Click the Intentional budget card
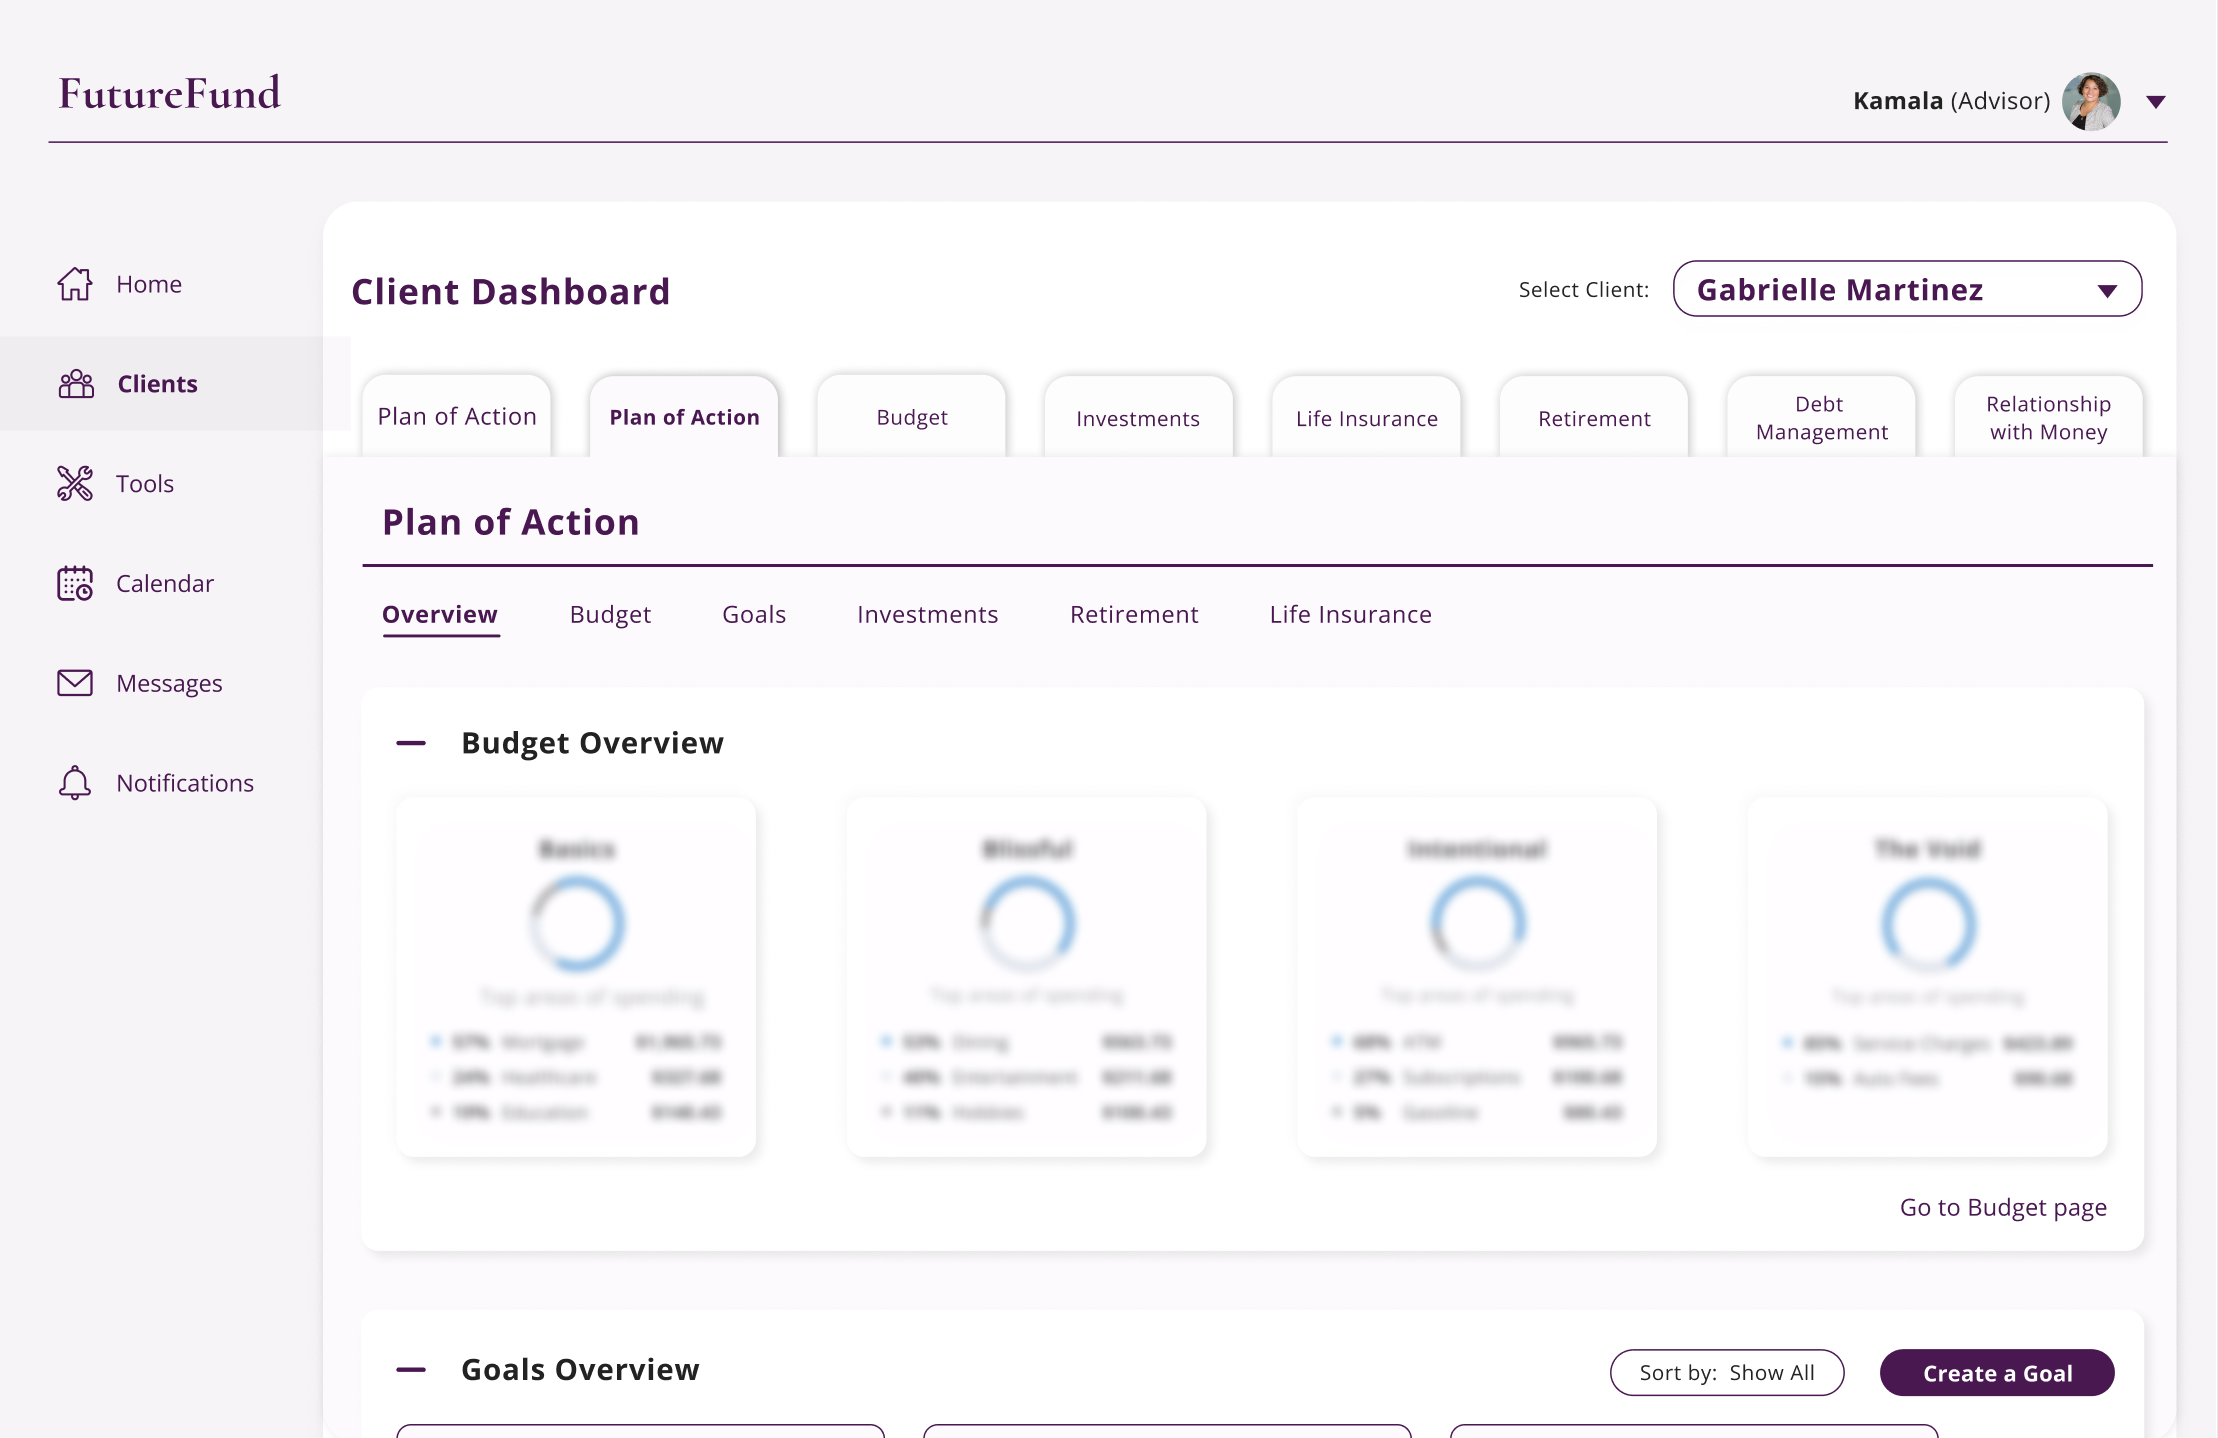The height and width of the screenshot is (1438, 2218). 1477,977
